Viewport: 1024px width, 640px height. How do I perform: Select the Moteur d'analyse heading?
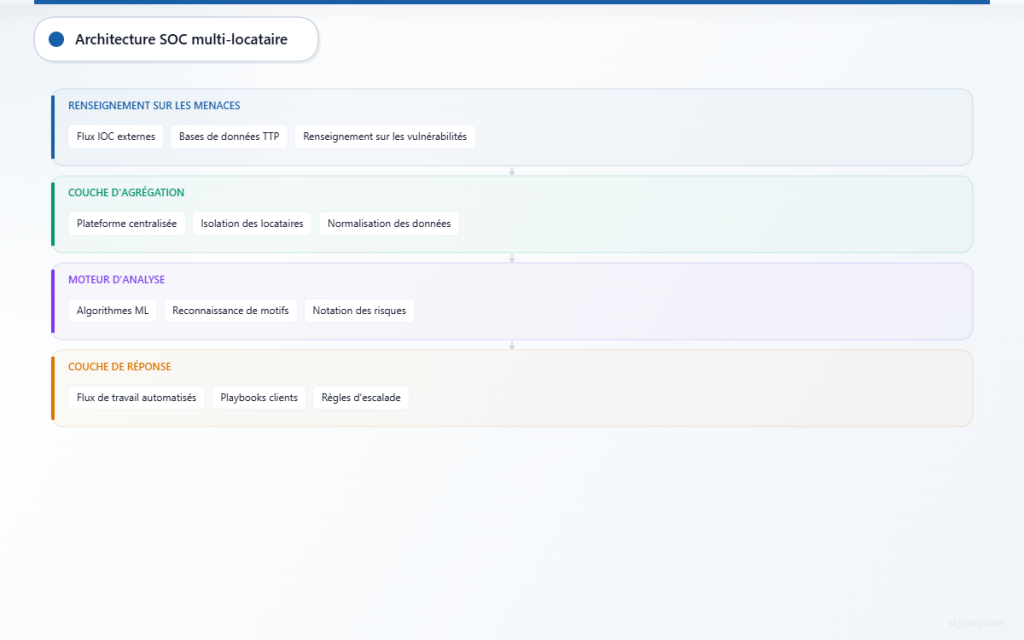pyautogui.click(x=116, y=280)
